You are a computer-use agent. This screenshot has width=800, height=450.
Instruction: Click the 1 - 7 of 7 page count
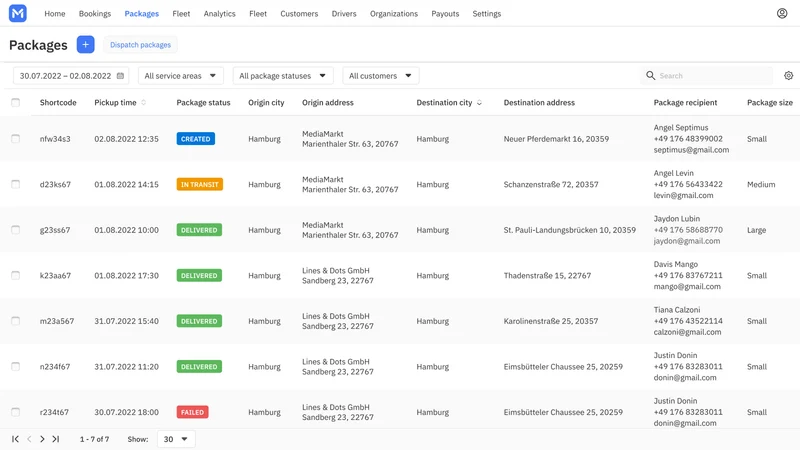tap(94, 439)
